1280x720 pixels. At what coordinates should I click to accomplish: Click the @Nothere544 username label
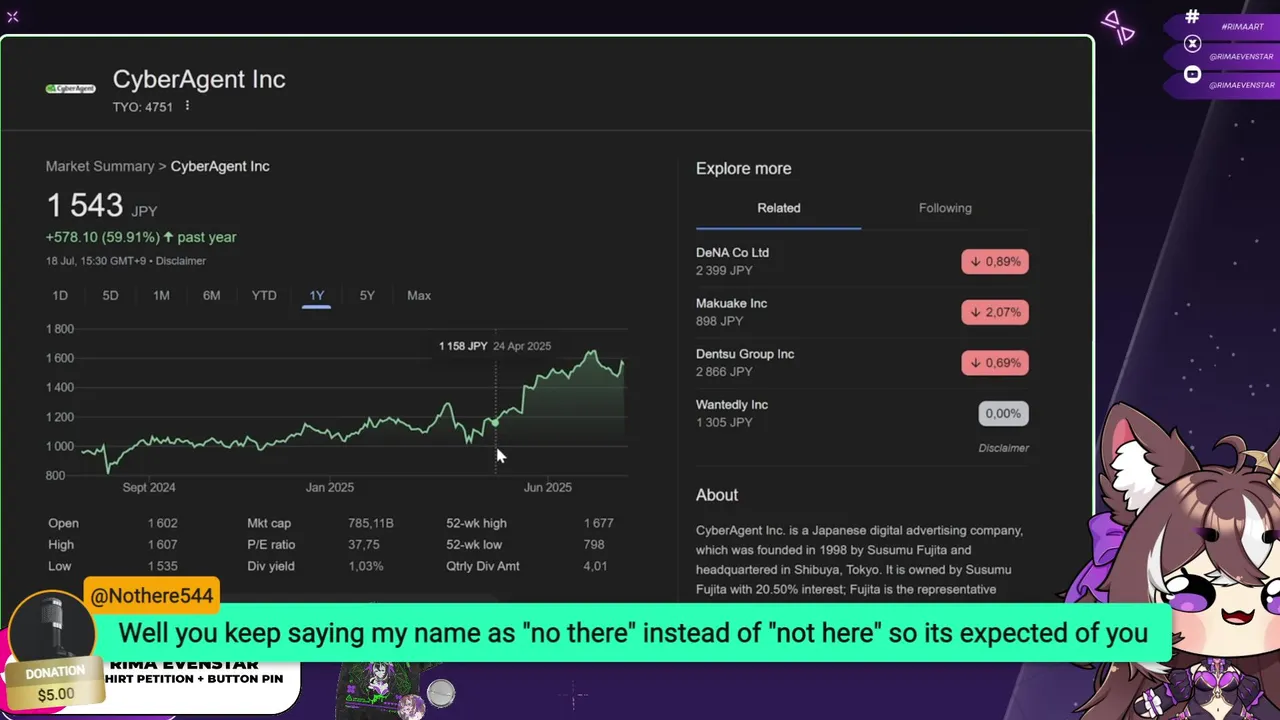[x=152, y=596]
